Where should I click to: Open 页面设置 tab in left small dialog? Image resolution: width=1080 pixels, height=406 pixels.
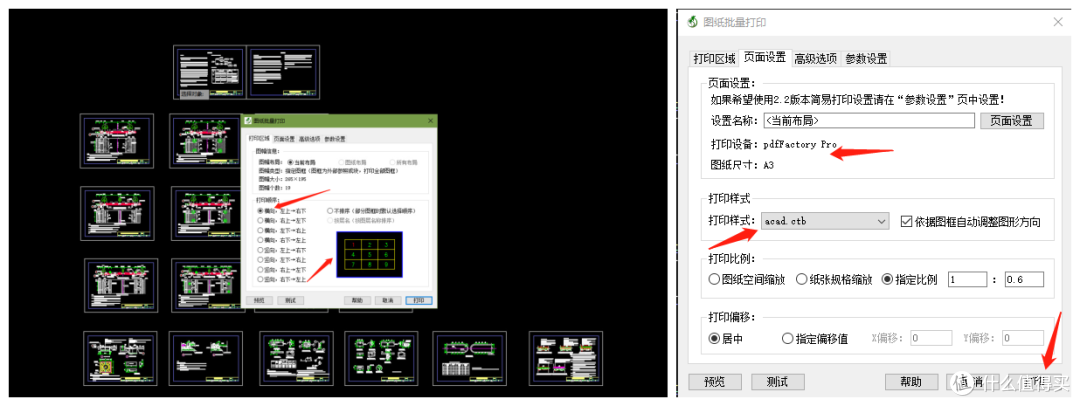(x=284, y=139)
